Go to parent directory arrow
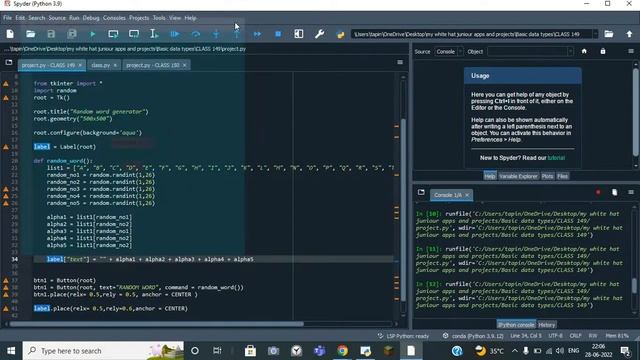640x360 pixels. pos(629,34)
